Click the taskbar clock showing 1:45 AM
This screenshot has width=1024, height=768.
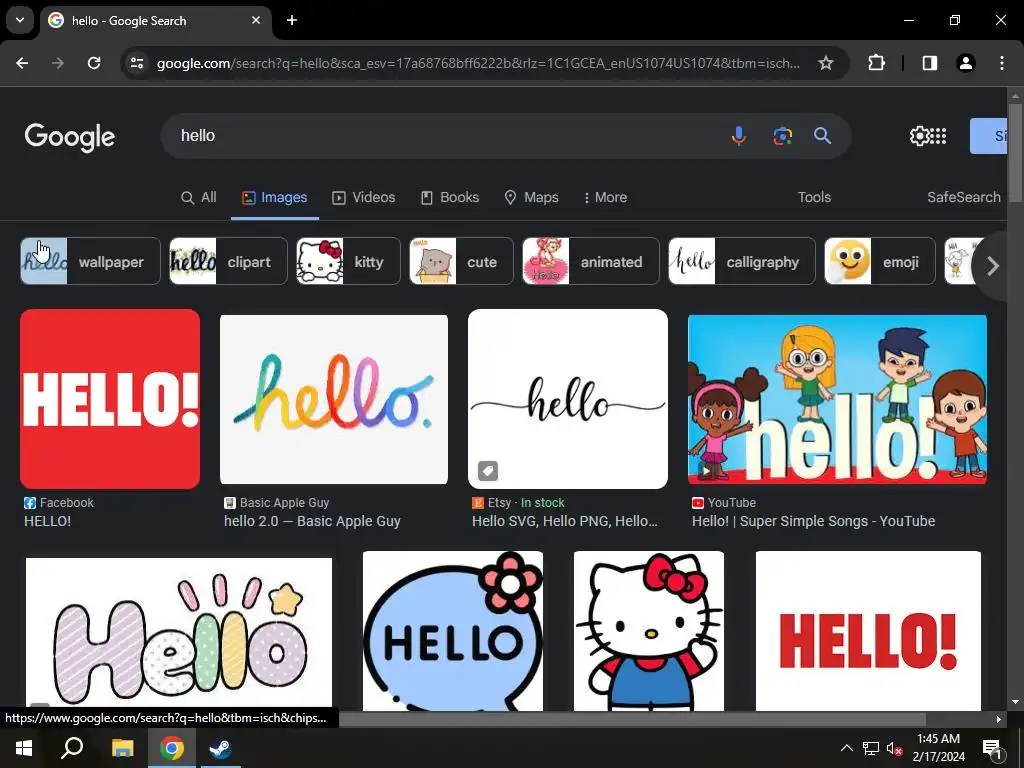[x=938, y=748]
